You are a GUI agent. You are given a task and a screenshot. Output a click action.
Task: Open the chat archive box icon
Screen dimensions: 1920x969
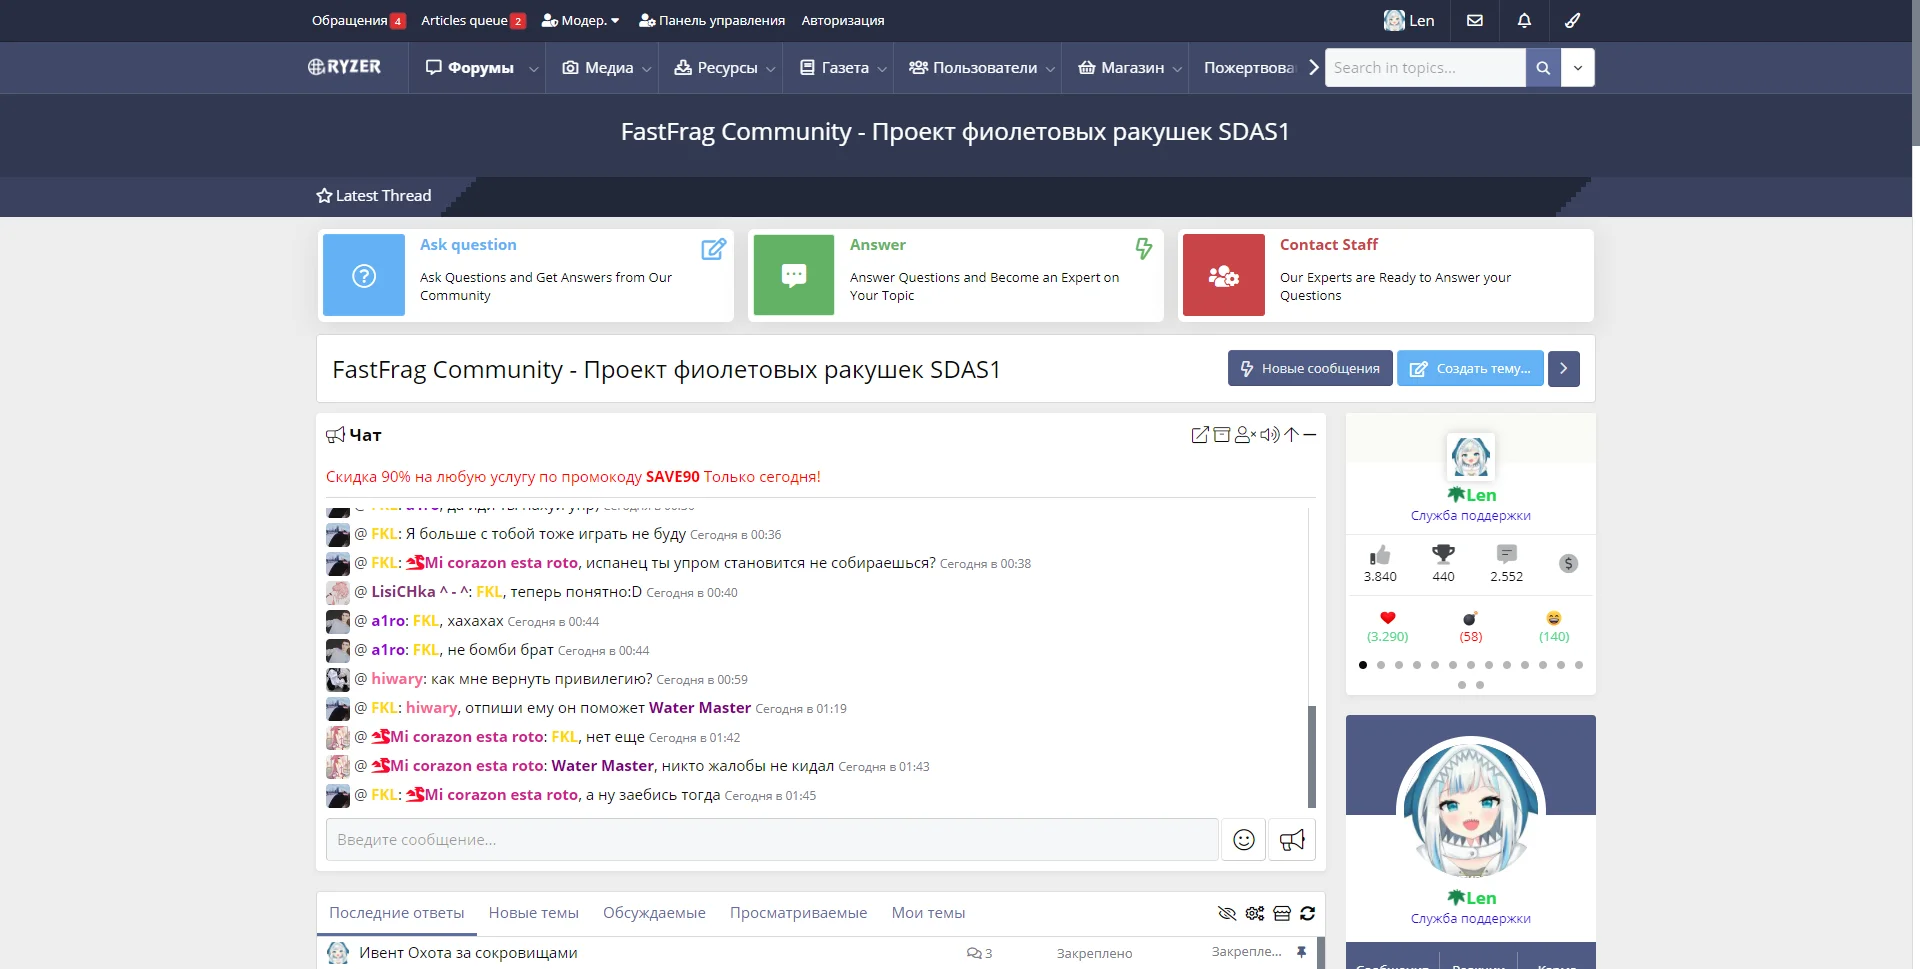coord(1222,435)
